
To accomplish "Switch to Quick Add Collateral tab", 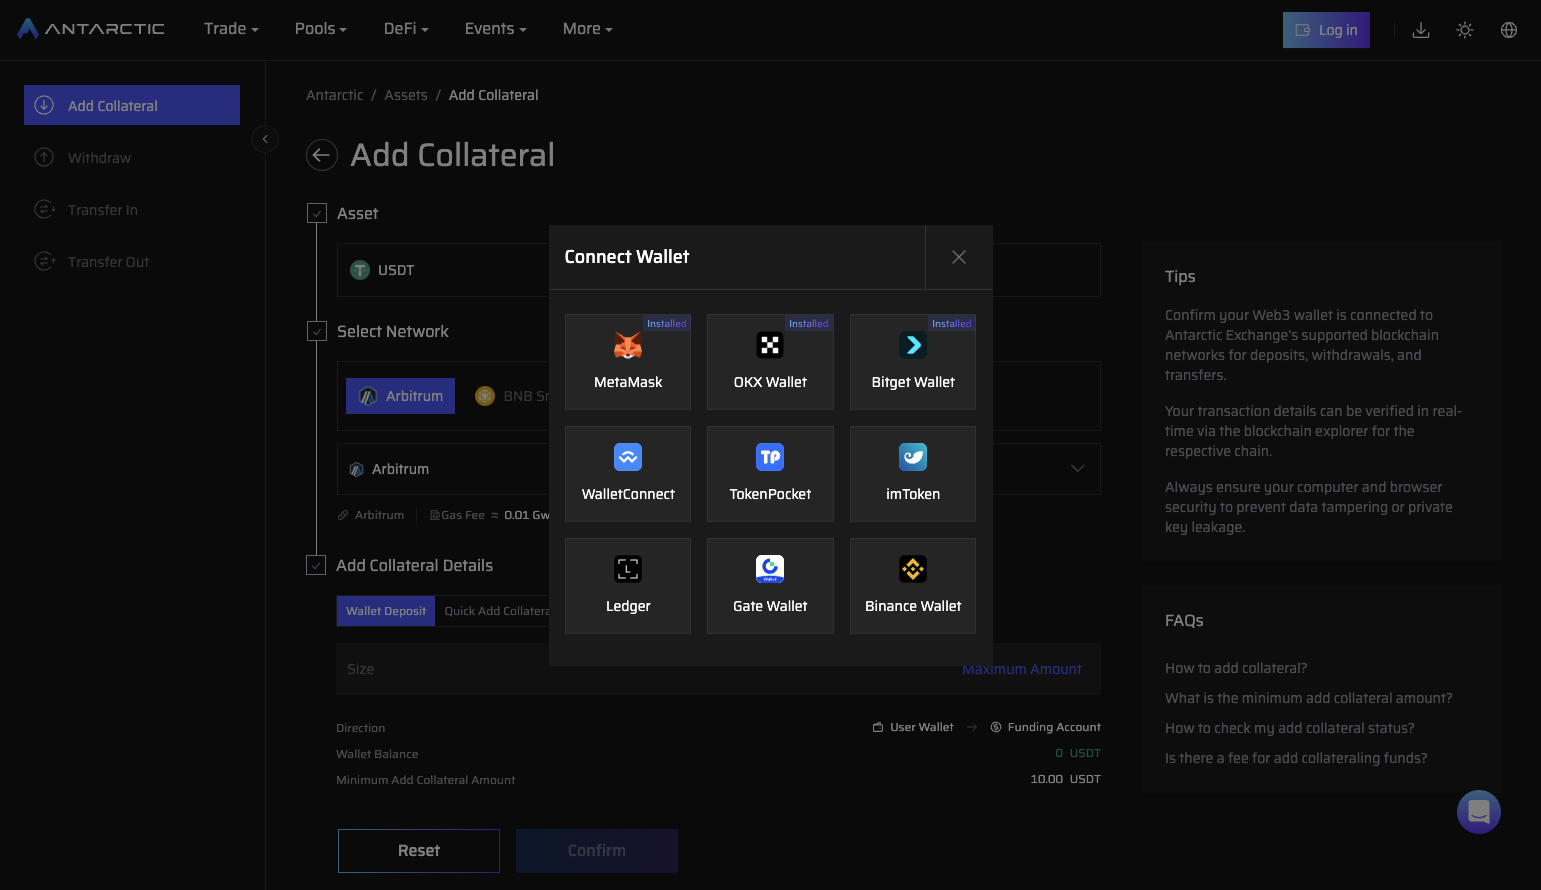I will pos(497,611).
